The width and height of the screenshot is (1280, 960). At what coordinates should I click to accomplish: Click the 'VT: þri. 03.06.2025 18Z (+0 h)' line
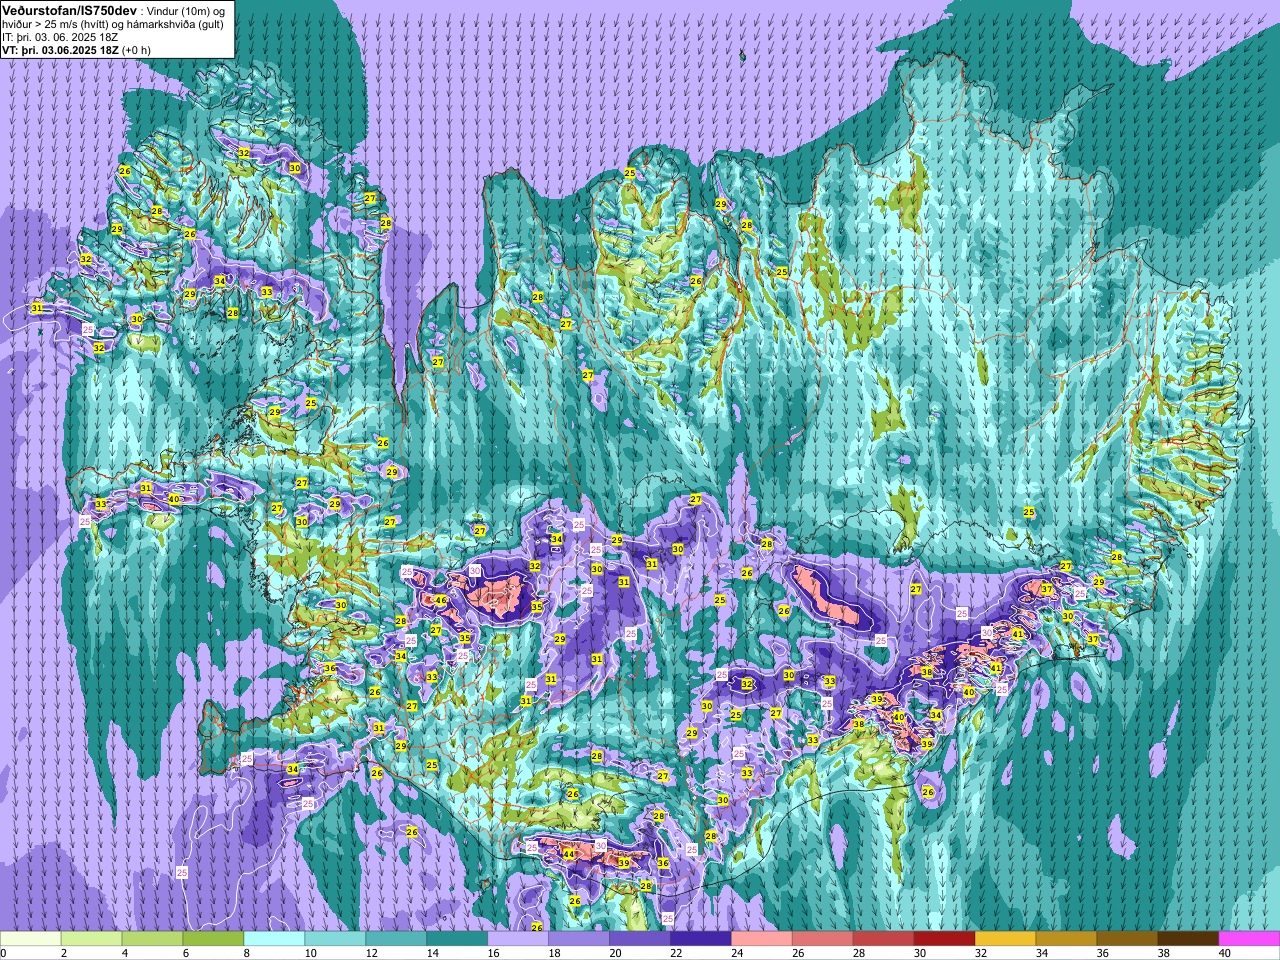tap(77, 50)
